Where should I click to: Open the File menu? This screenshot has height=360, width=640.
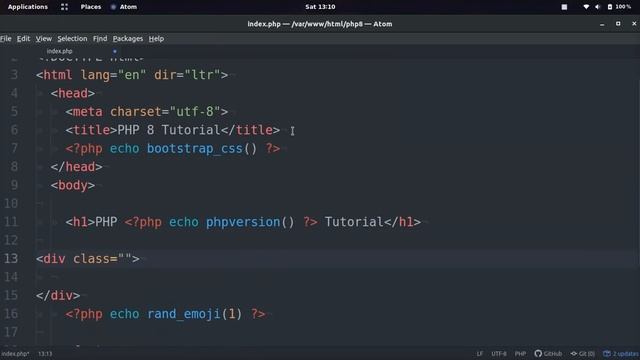(x=6, y=38)
